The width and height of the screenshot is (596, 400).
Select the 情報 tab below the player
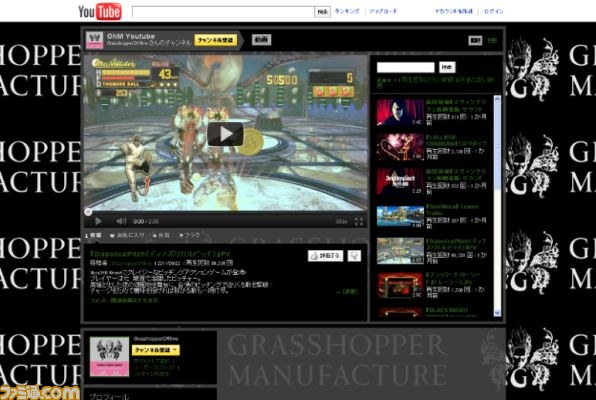(93, 236)
